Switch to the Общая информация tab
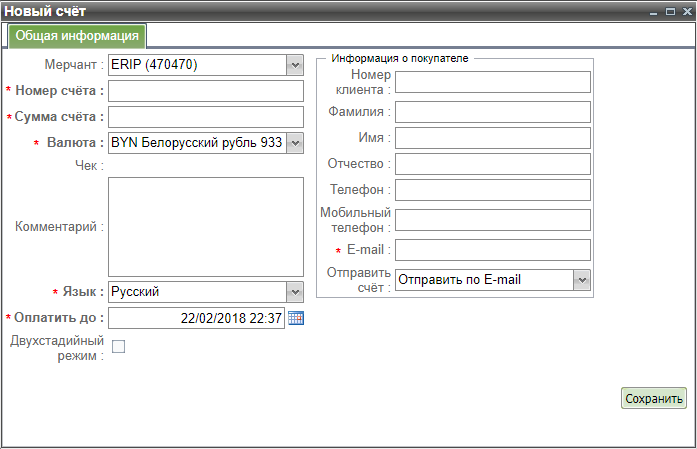The image size is (697, 449). pos(77,36)
